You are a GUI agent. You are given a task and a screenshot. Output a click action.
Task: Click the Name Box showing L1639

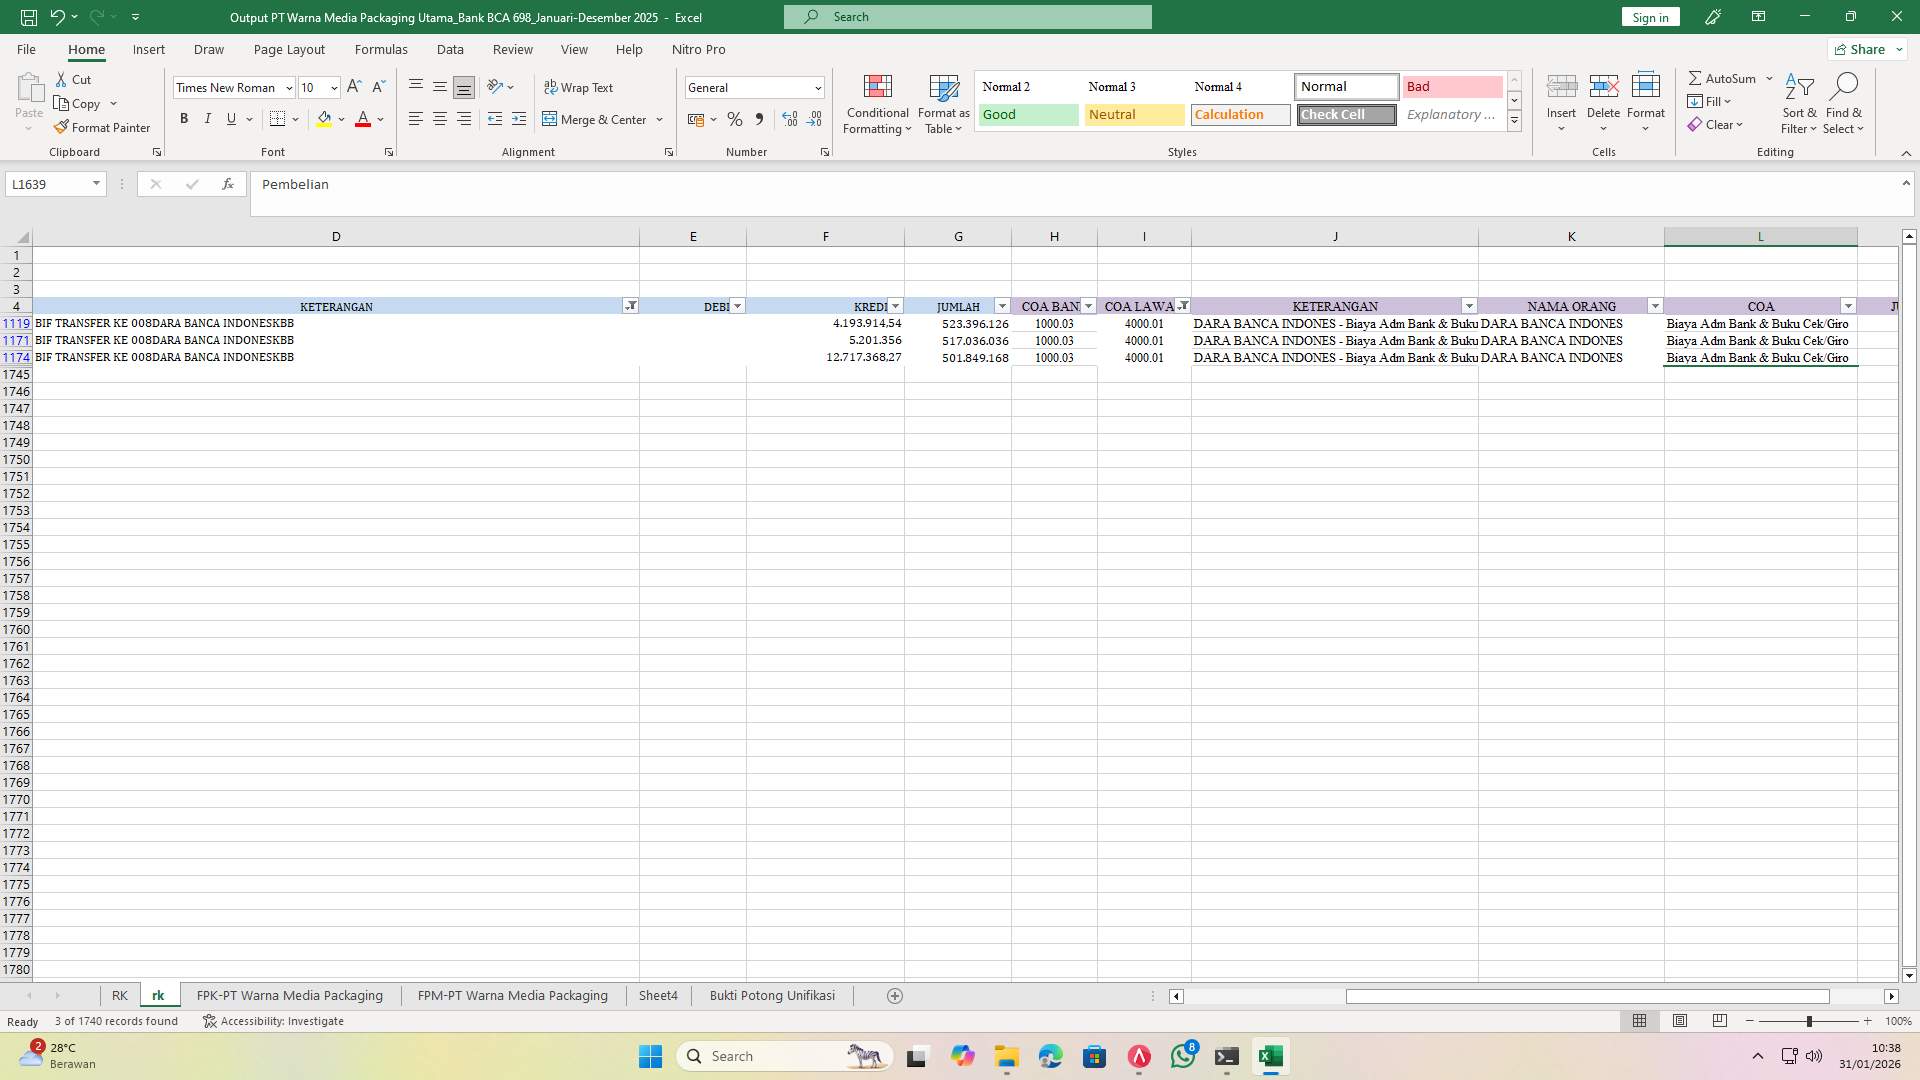coord(50,184)
